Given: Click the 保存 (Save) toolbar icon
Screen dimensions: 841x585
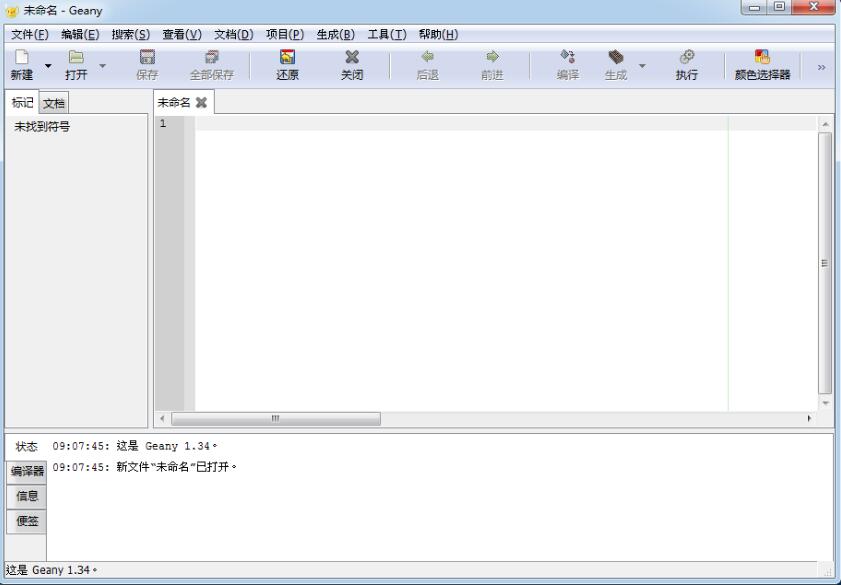Looking at the screenshot, I should pos(147,57).
